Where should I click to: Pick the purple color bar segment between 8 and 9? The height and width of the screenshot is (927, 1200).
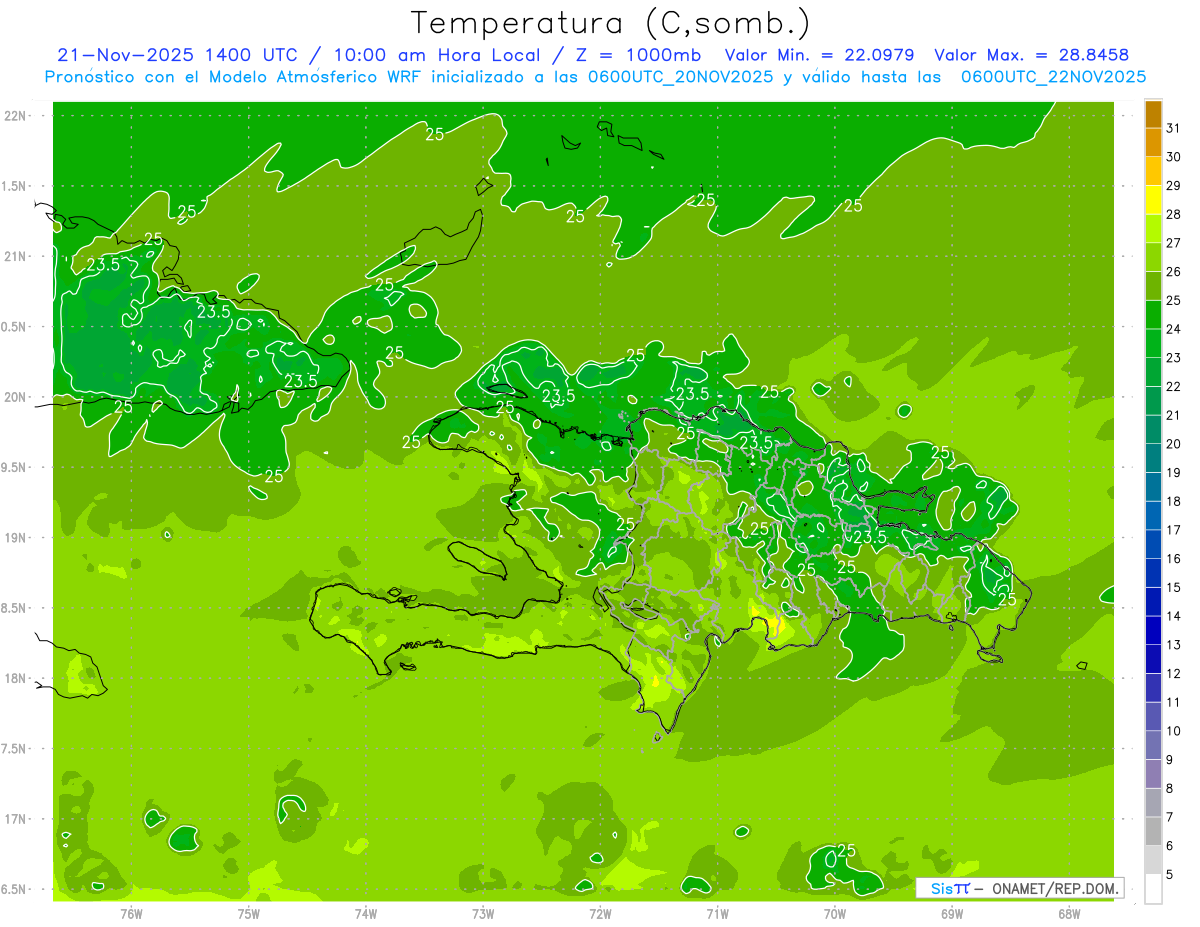pyautogui.click(x=1153, y=774)
